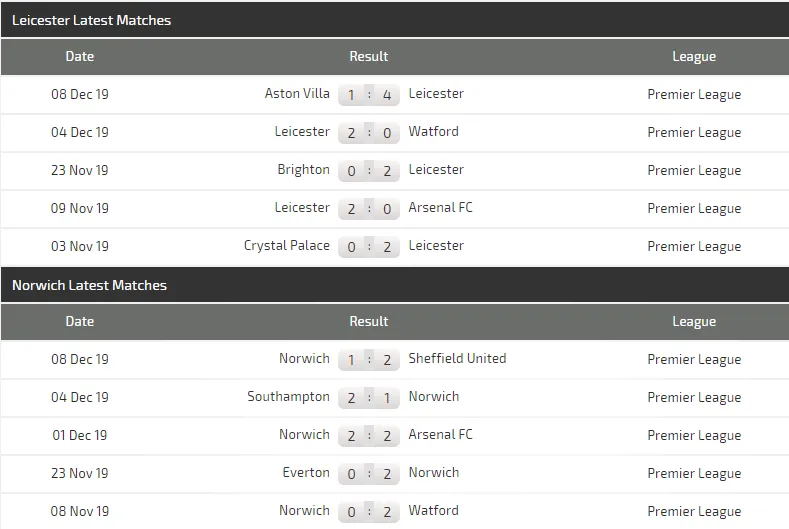The image size is (789, 529).
Task: Click Premier League in the Sheffield United row
Action: coord(694,359)
